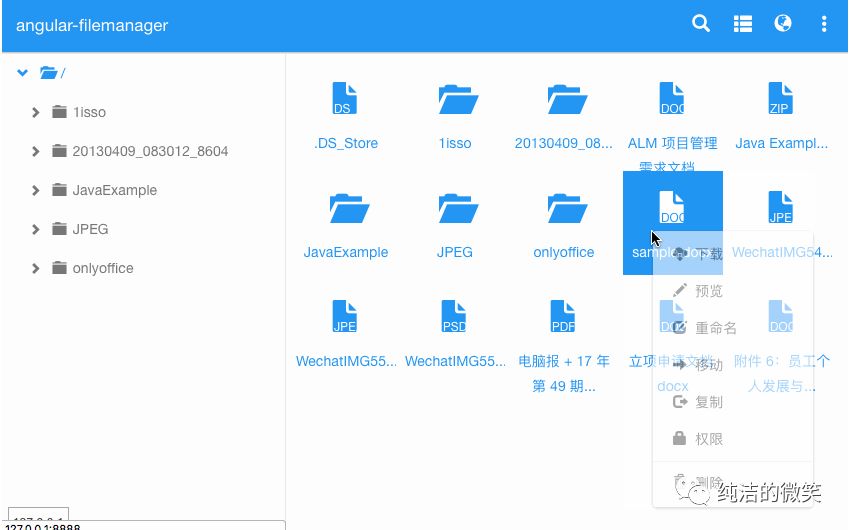The image size is (849, 530).
Task: Select the root folder icon in tree
Action: pyautogui.click(x=49, y=73)
